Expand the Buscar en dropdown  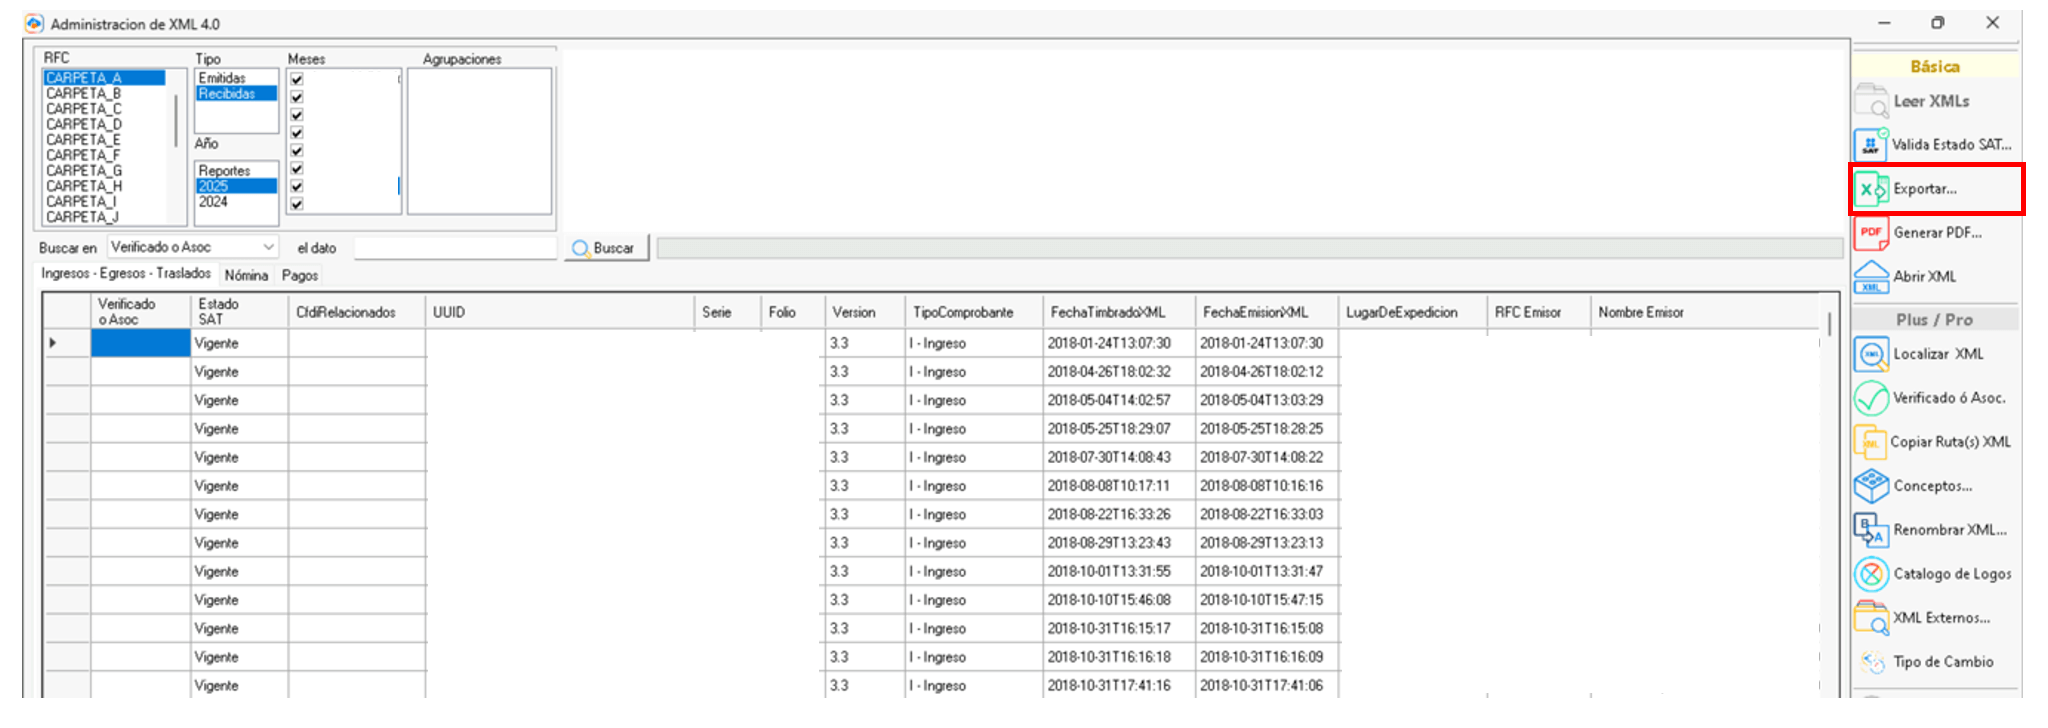pos(268,247)
